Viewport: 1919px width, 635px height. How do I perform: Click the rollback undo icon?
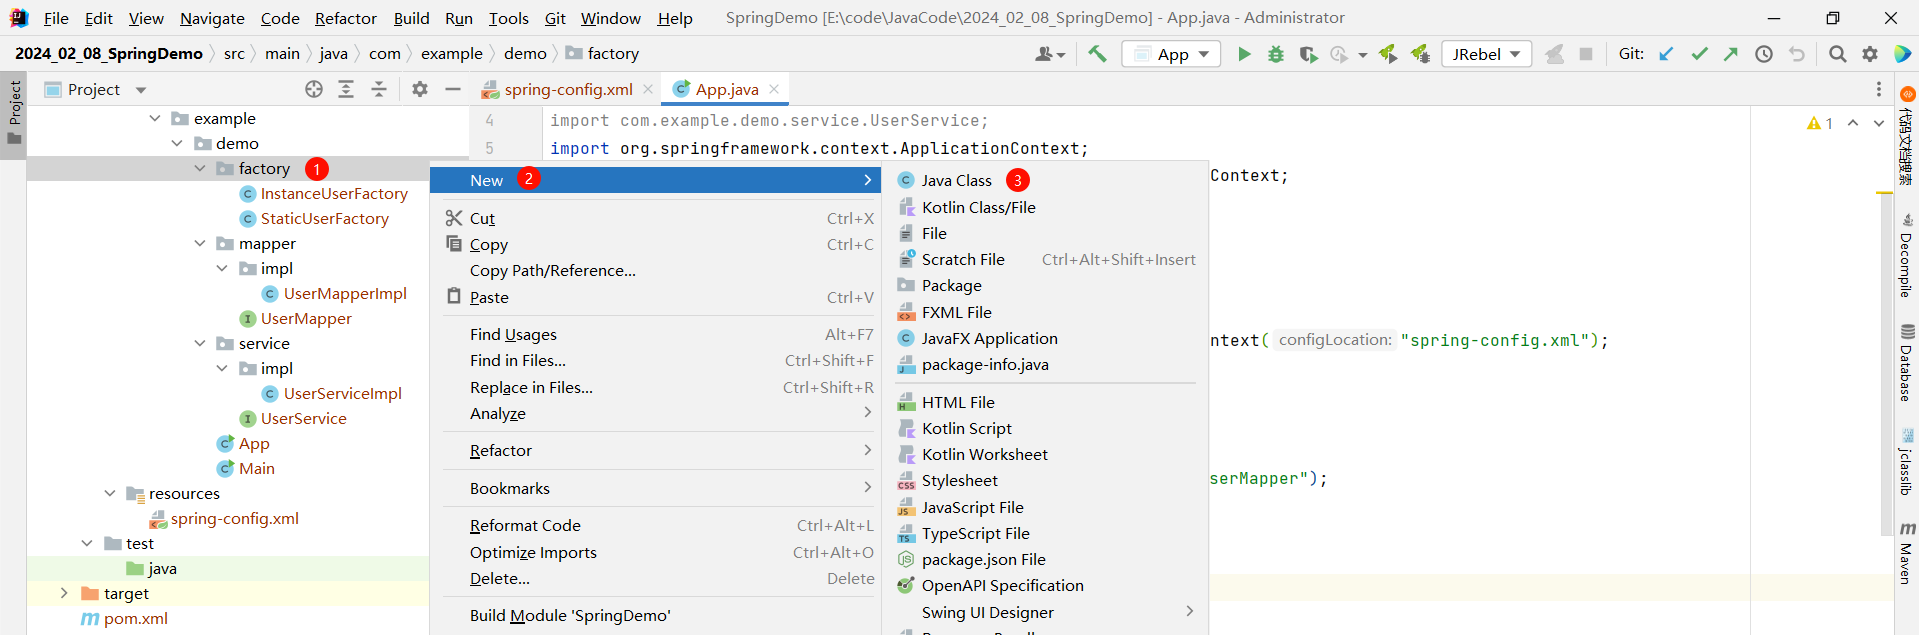click(1797, 54)
